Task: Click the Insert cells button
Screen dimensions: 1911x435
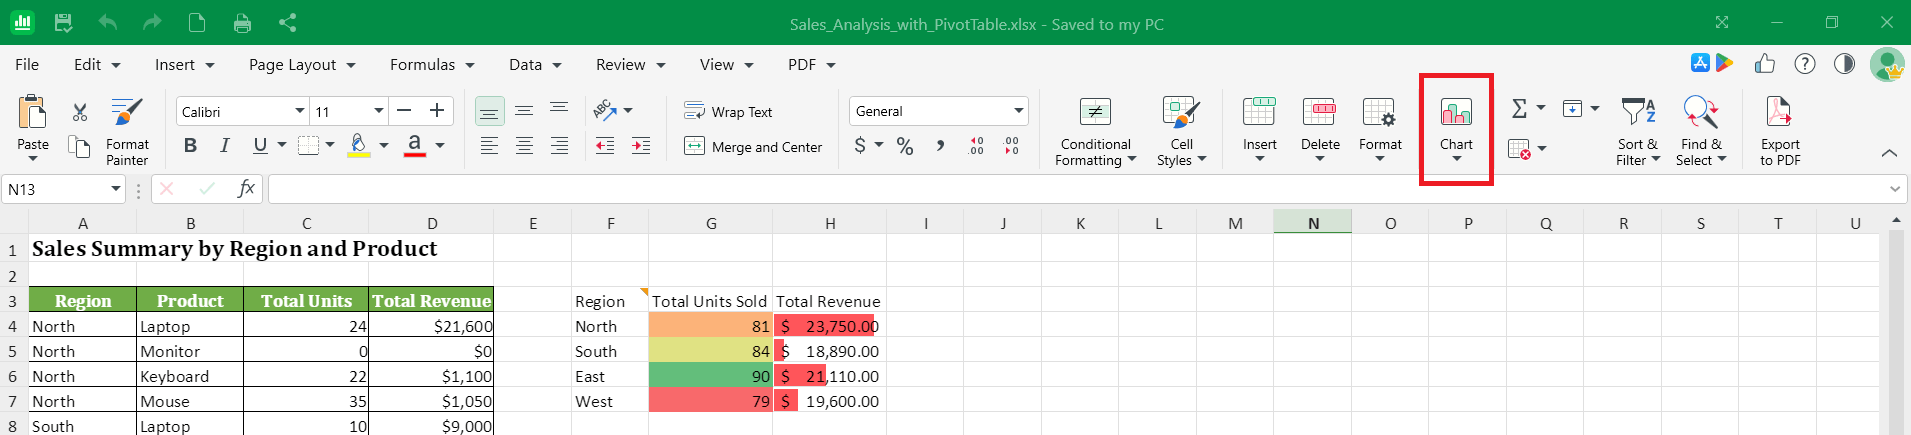Action: (1259, 130)
